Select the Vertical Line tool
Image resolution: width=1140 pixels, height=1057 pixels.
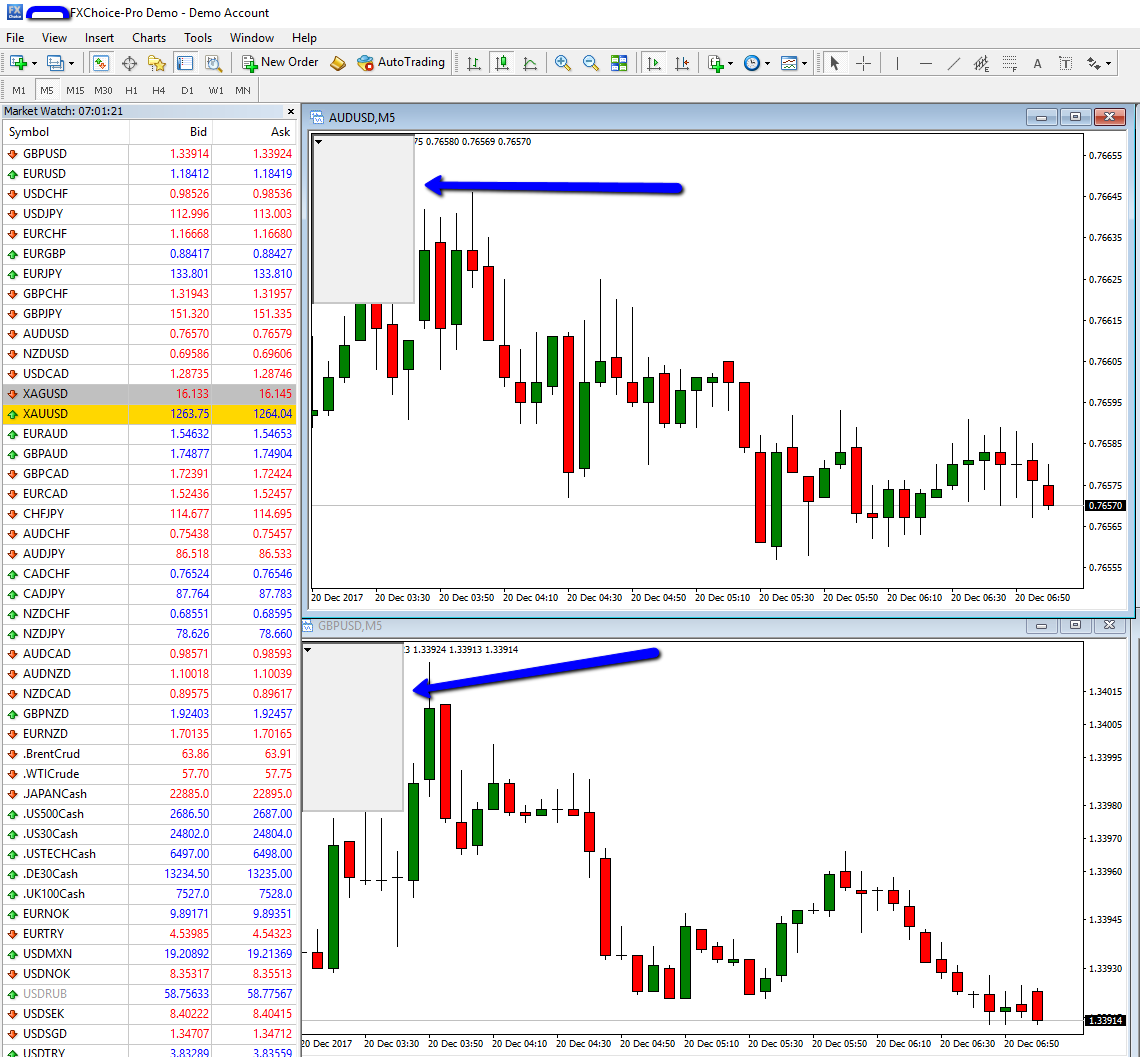[897, 63]
